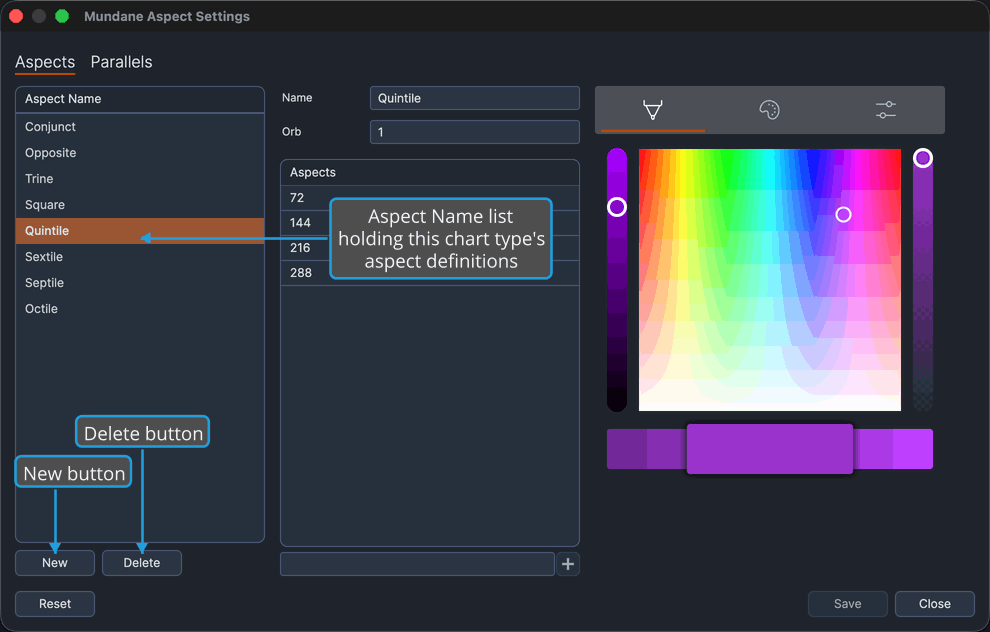Click the Save button
The height and width of the screenshot is (632, 990).
[x=847, y=604]
